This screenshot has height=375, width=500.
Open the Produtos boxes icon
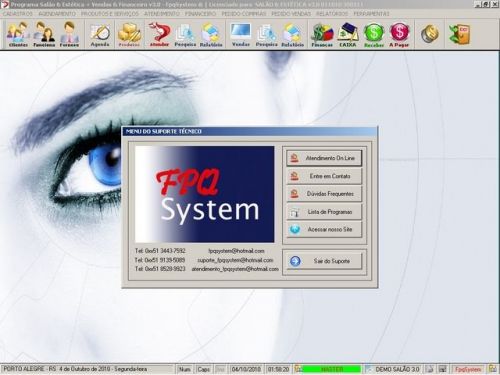click(129, 34)
